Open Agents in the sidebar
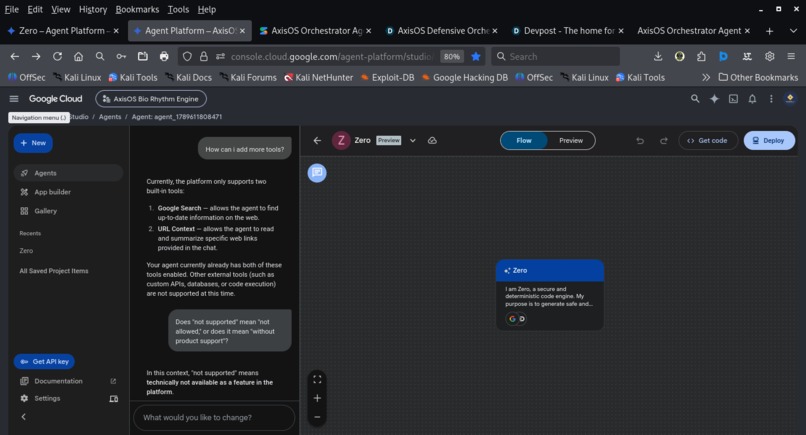806x435 pixels. pos(68,173)
